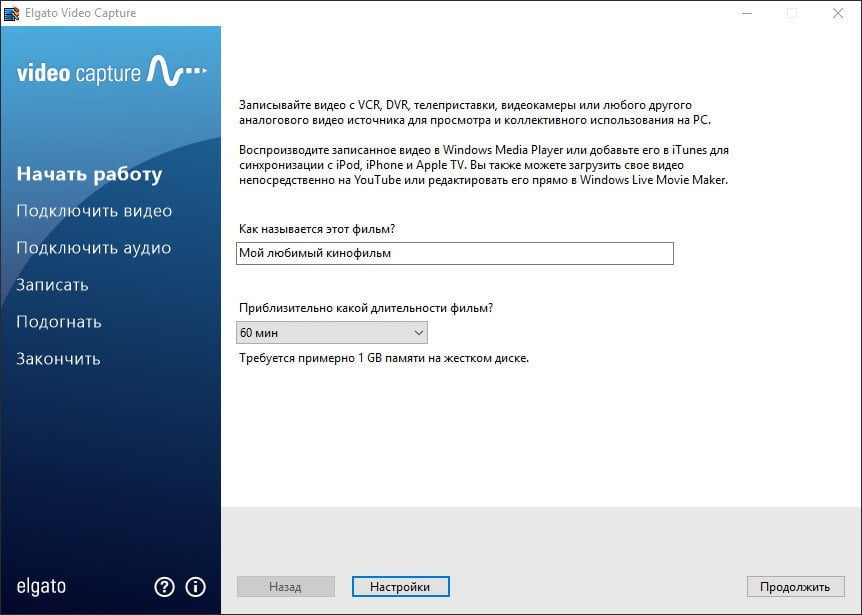This screenshot has width=862, height=615.
Task: Expand the 60 мин duration dropdown
Action: [x=331, y=333]
